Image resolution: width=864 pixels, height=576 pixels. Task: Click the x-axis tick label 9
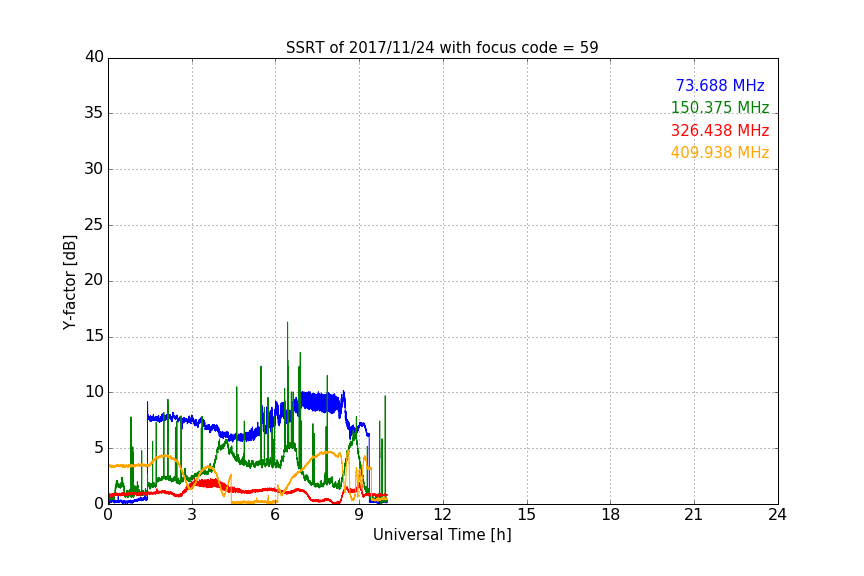(359, 515)
